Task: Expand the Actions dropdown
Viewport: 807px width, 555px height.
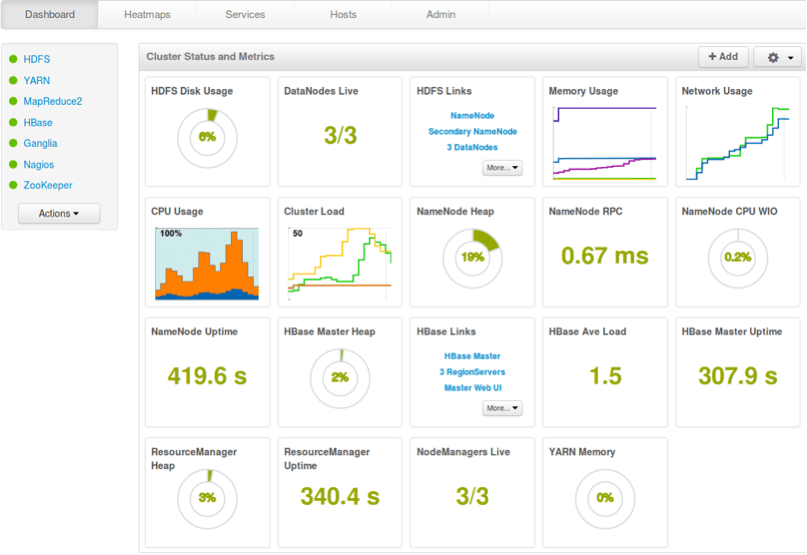Action: 59,214
